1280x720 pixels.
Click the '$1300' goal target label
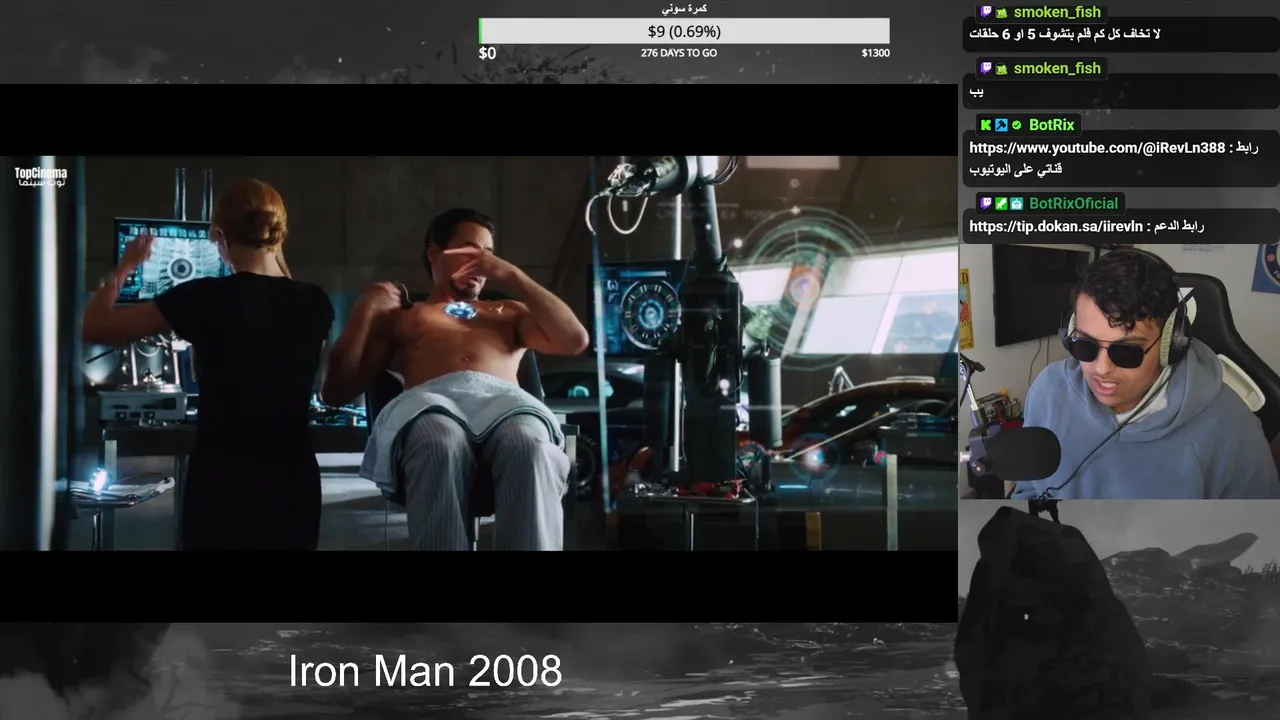coord(875,53)
